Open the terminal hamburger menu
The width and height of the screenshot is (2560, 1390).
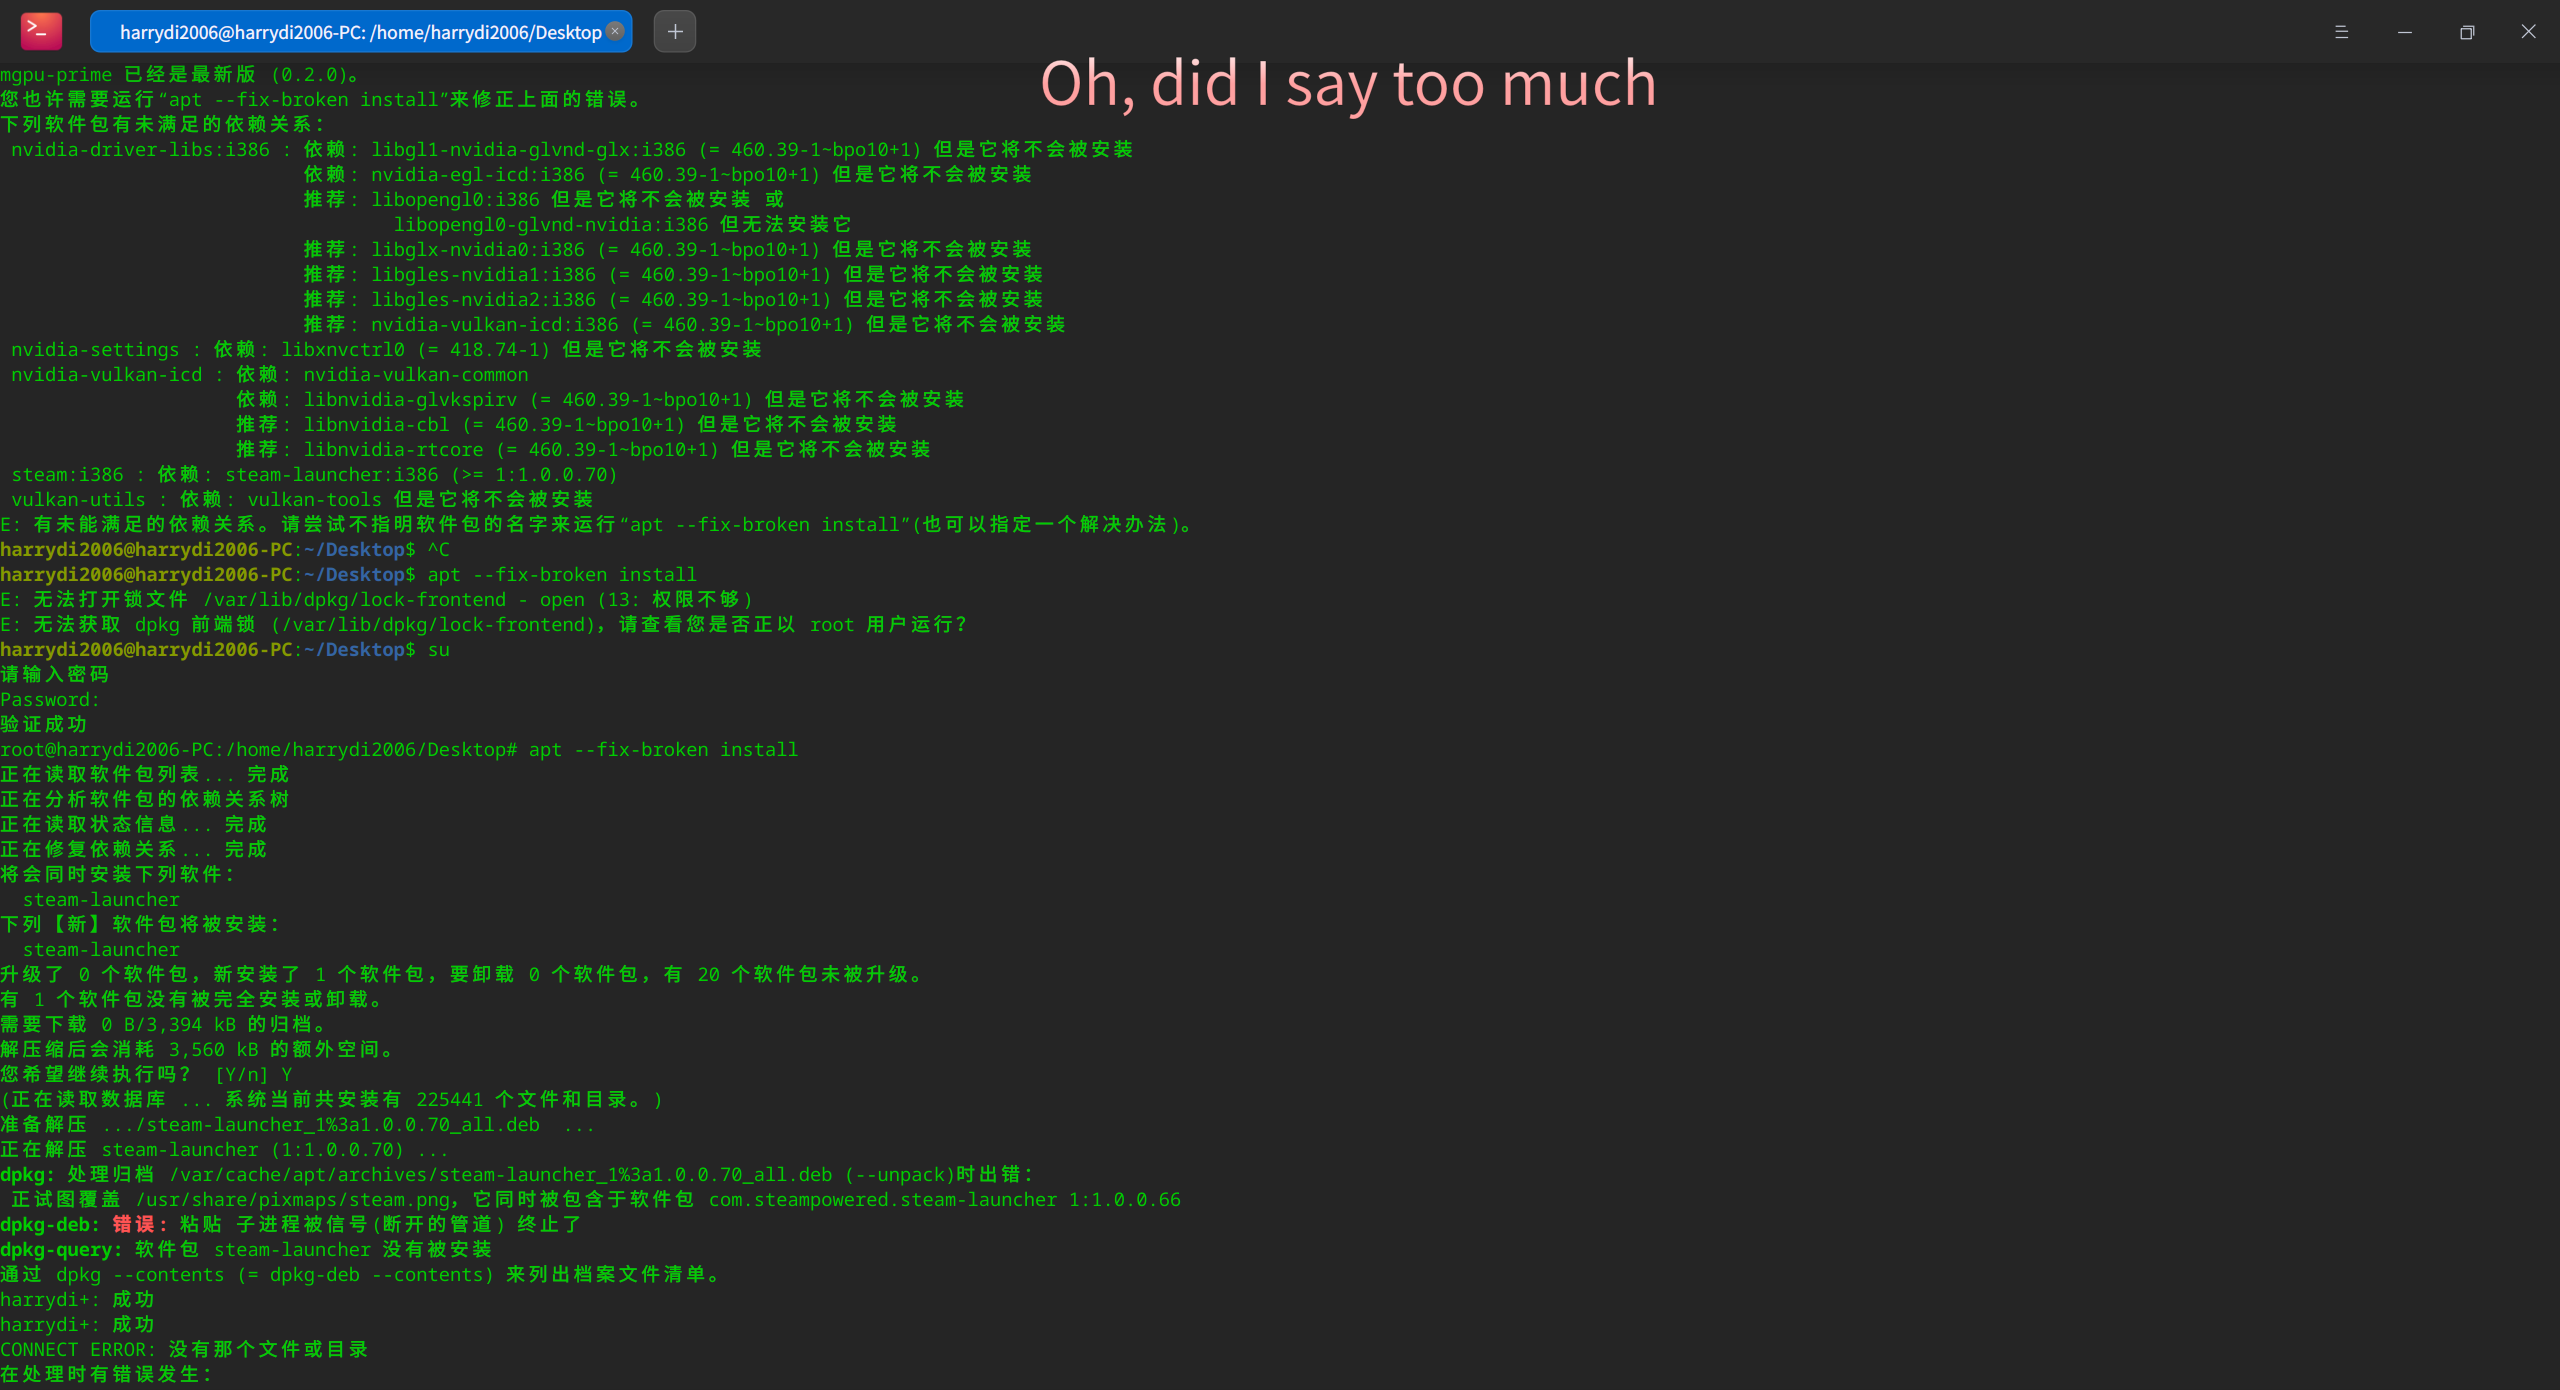pyautogui.click(x=2341, y=32)
